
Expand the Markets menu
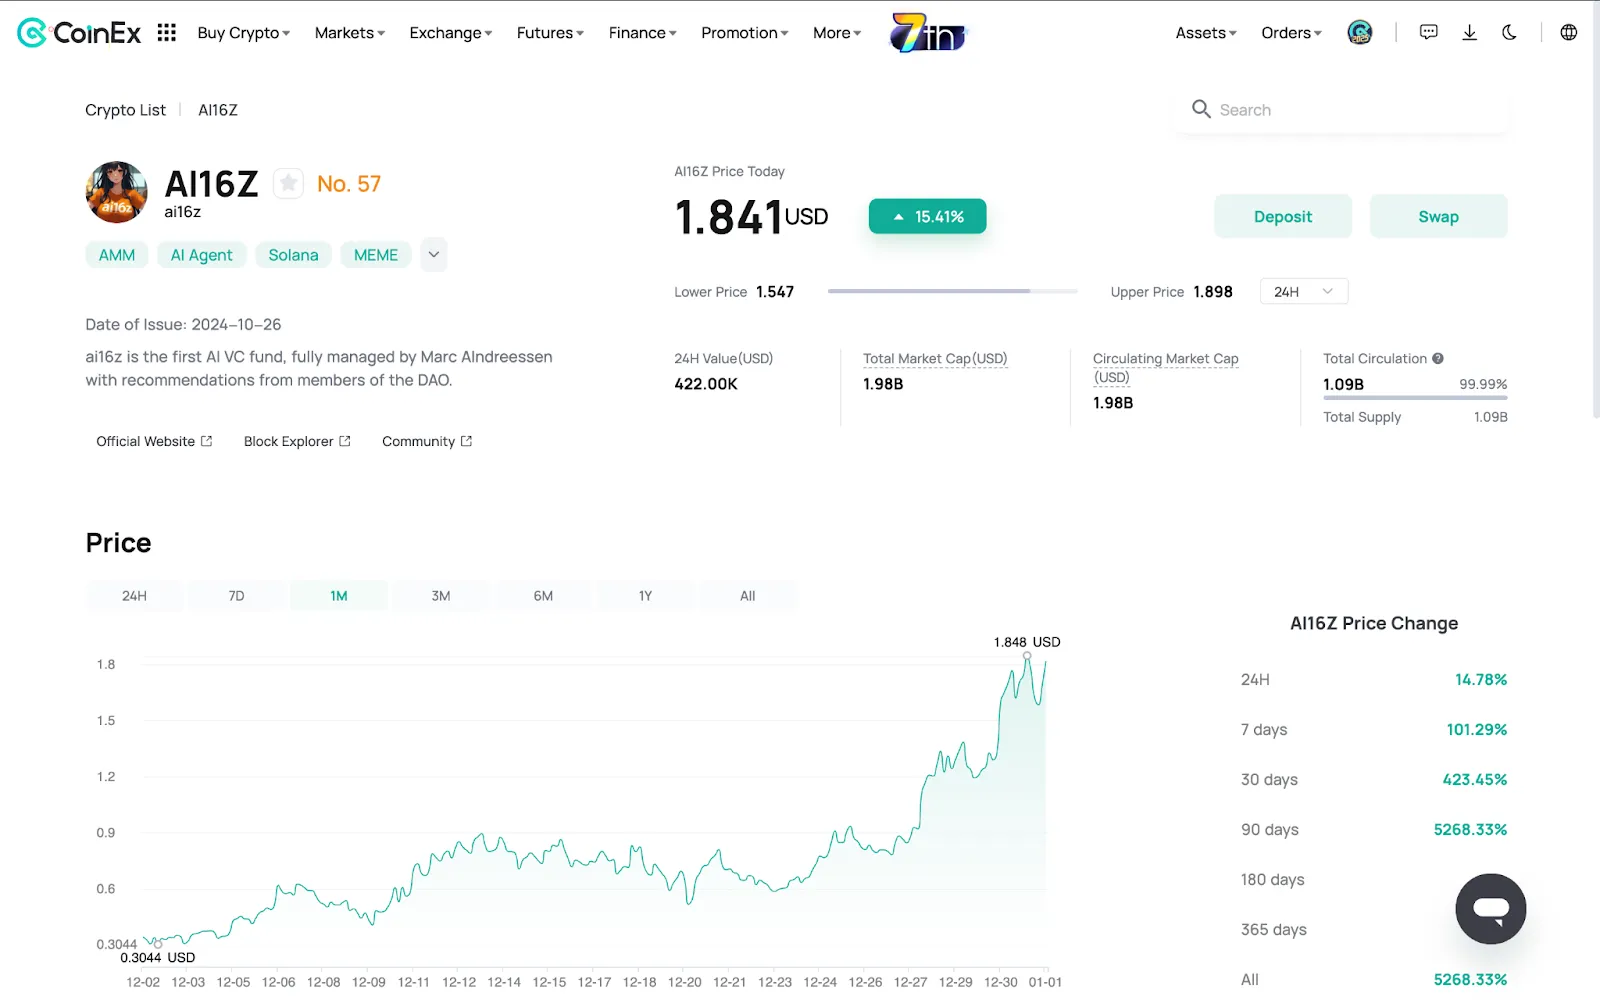coord(350,33)
